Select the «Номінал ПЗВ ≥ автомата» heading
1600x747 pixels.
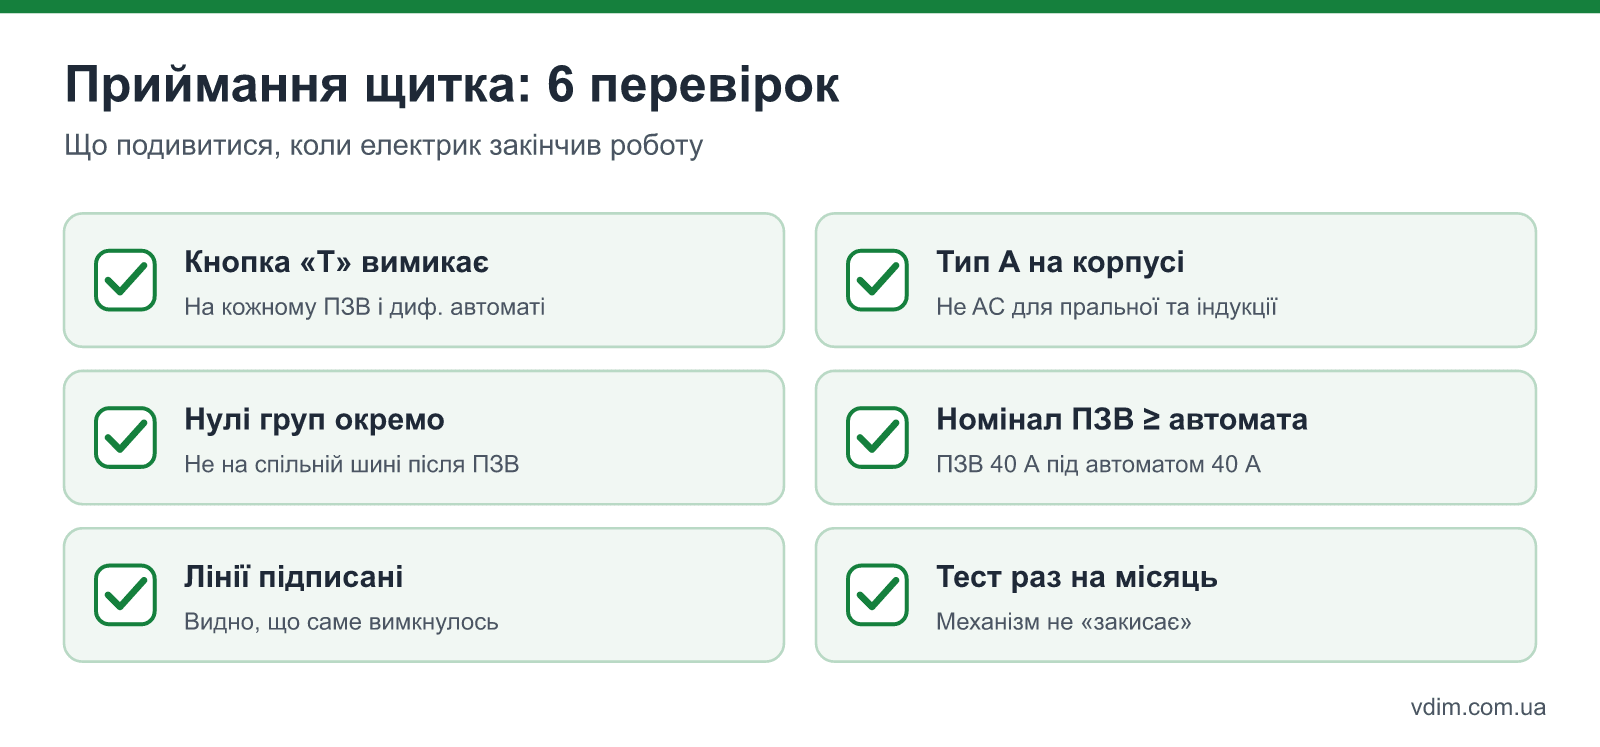click(1122, 419)
